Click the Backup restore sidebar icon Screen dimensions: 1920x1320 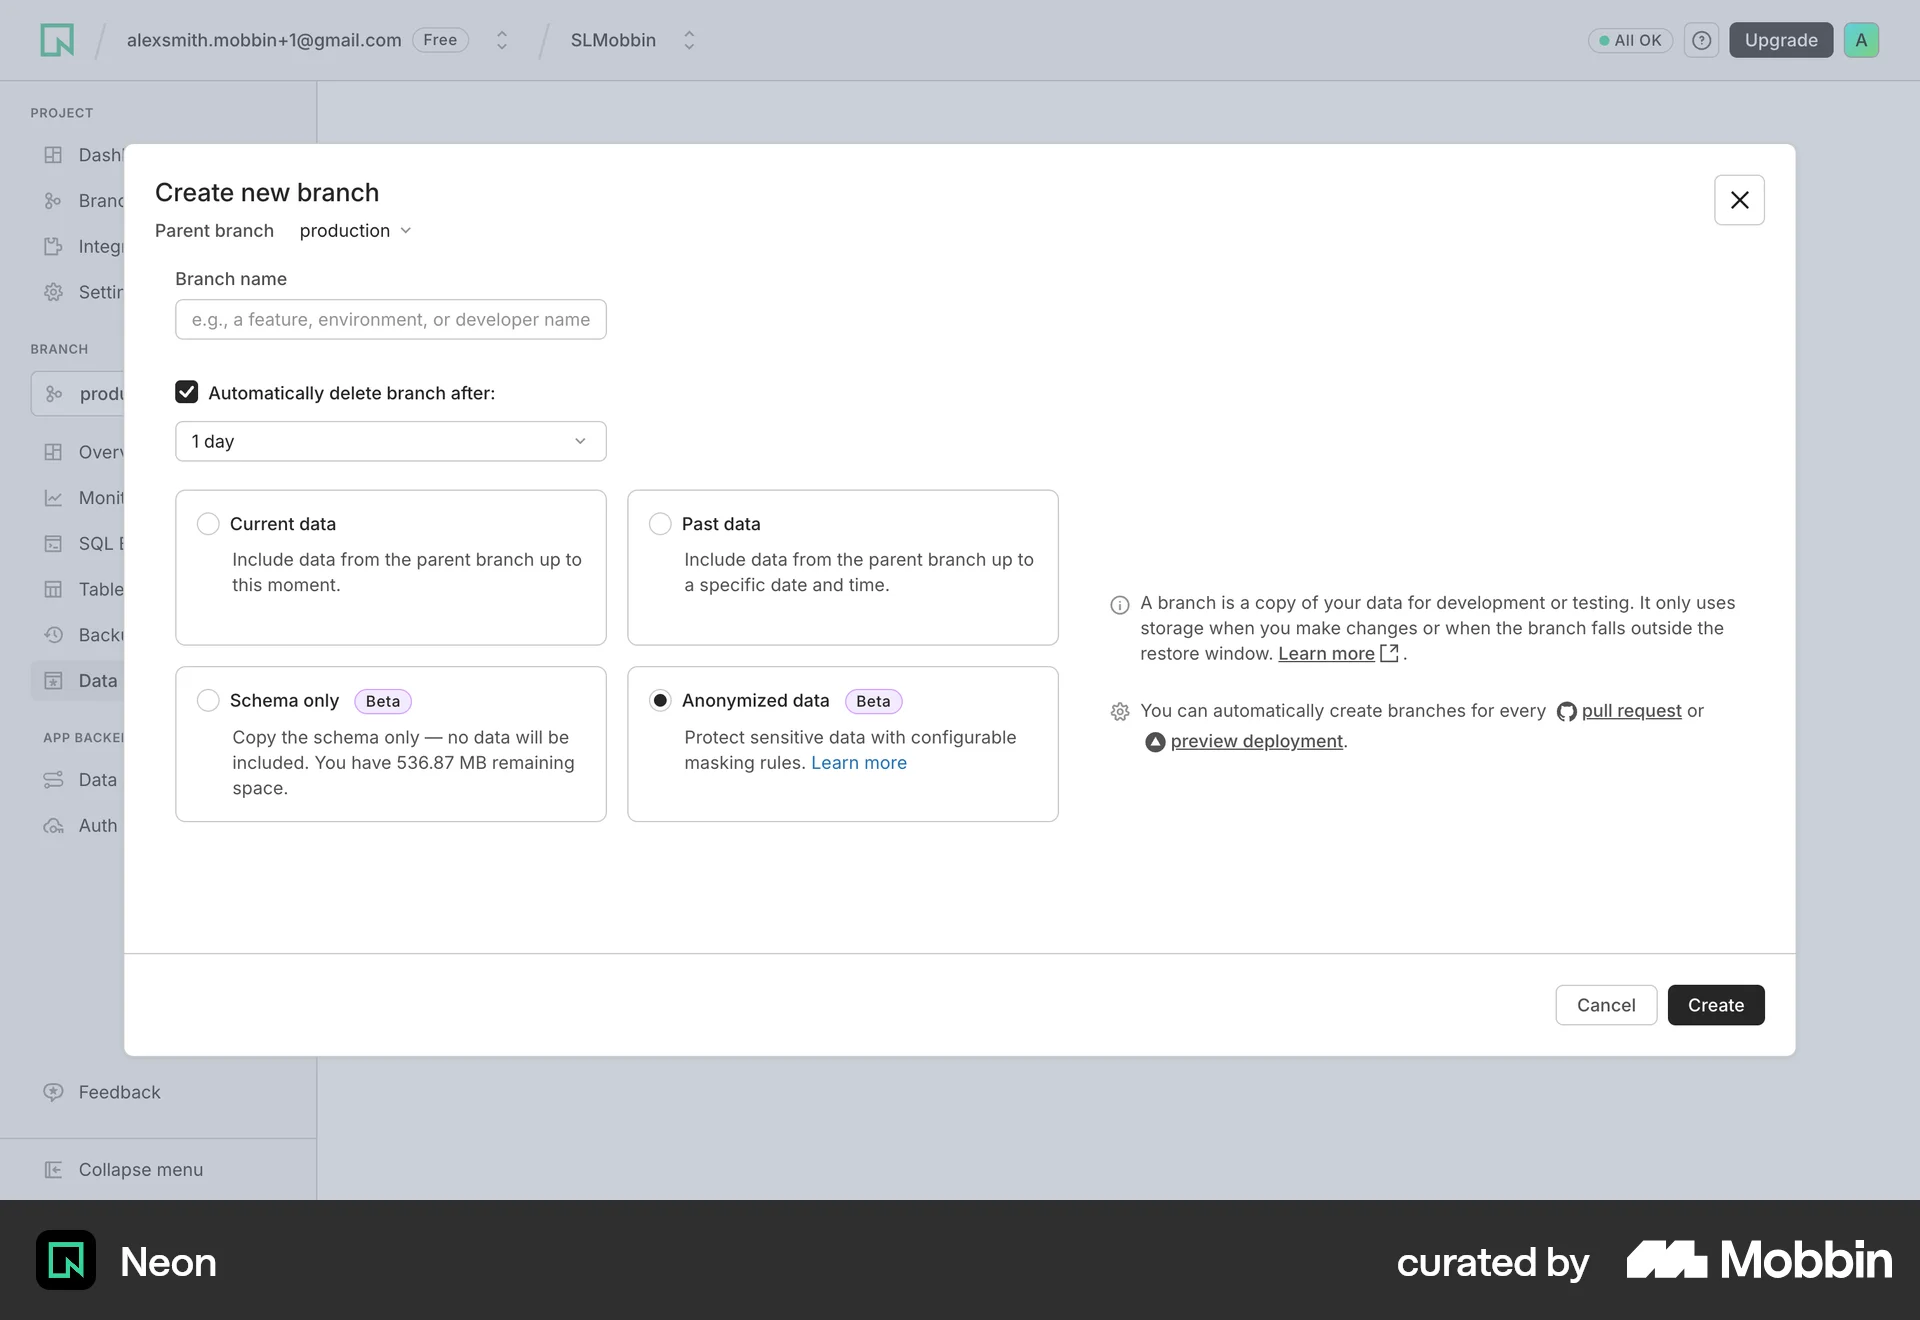click(53, 635)
